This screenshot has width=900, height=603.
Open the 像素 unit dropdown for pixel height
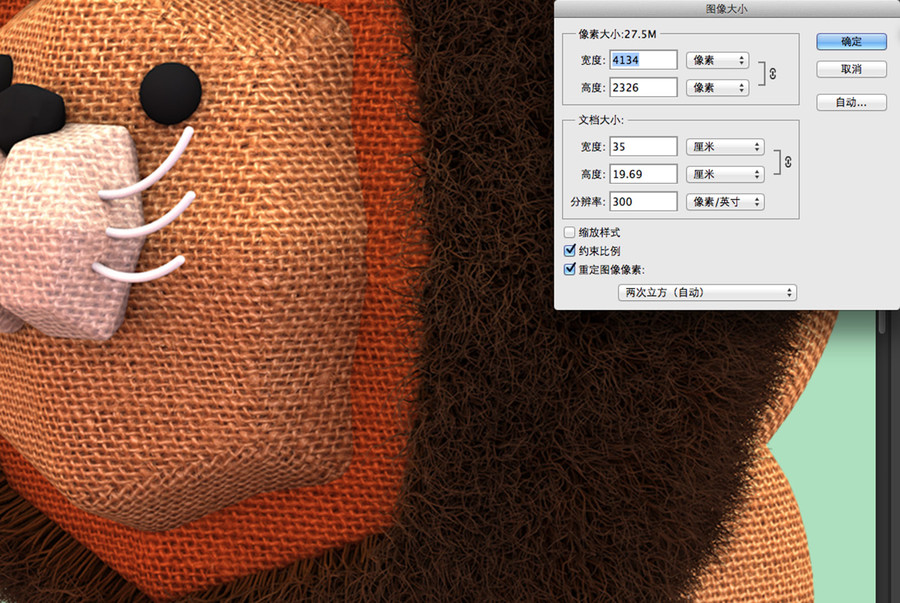click(717, 87)
